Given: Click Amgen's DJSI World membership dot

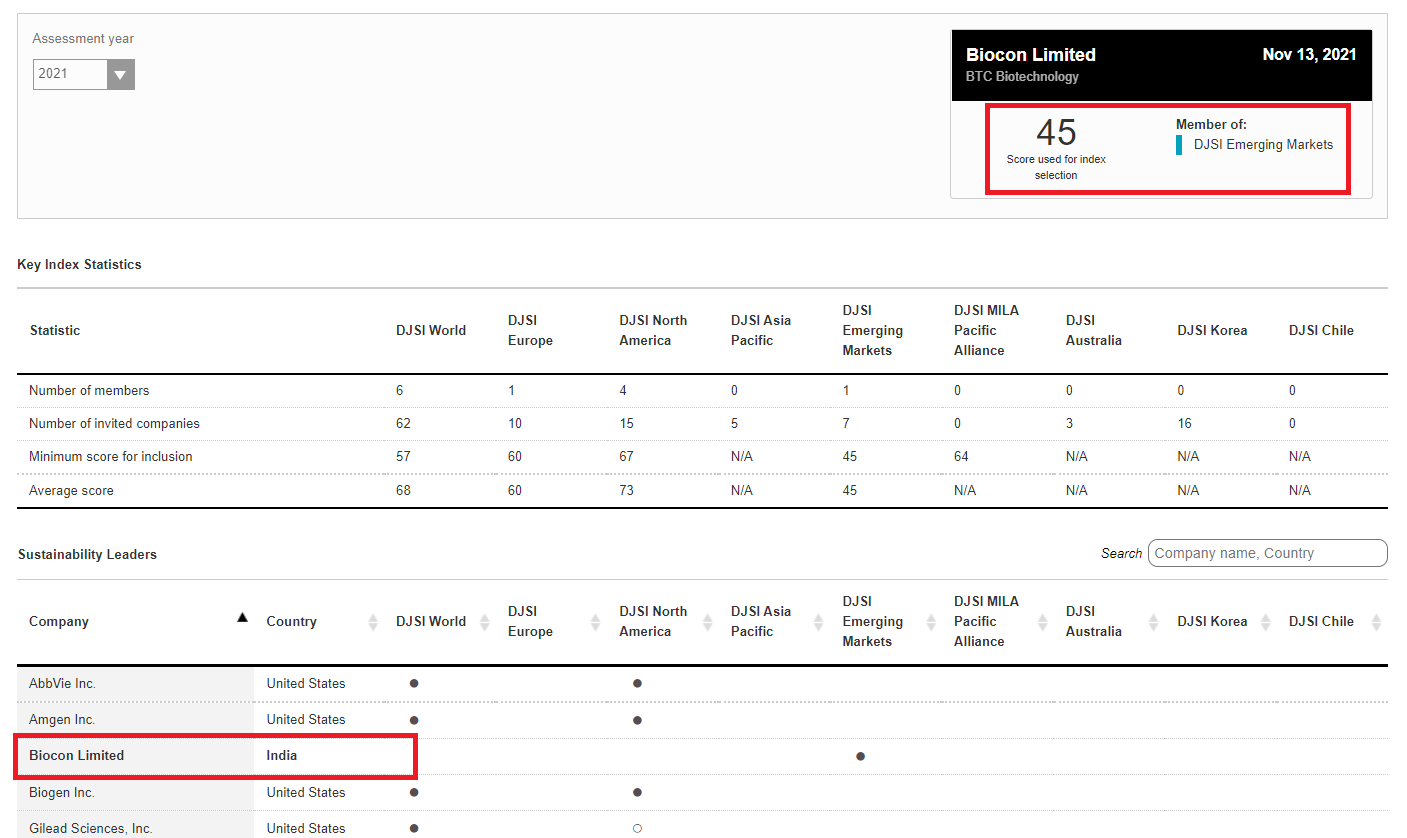Looking at the screenshot, I should pos(414,720).
